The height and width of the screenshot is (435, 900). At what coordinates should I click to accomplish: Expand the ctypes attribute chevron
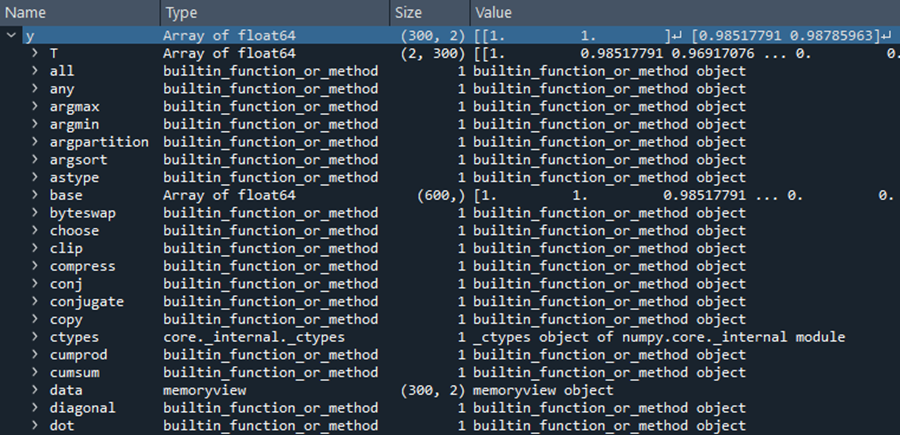35,337
